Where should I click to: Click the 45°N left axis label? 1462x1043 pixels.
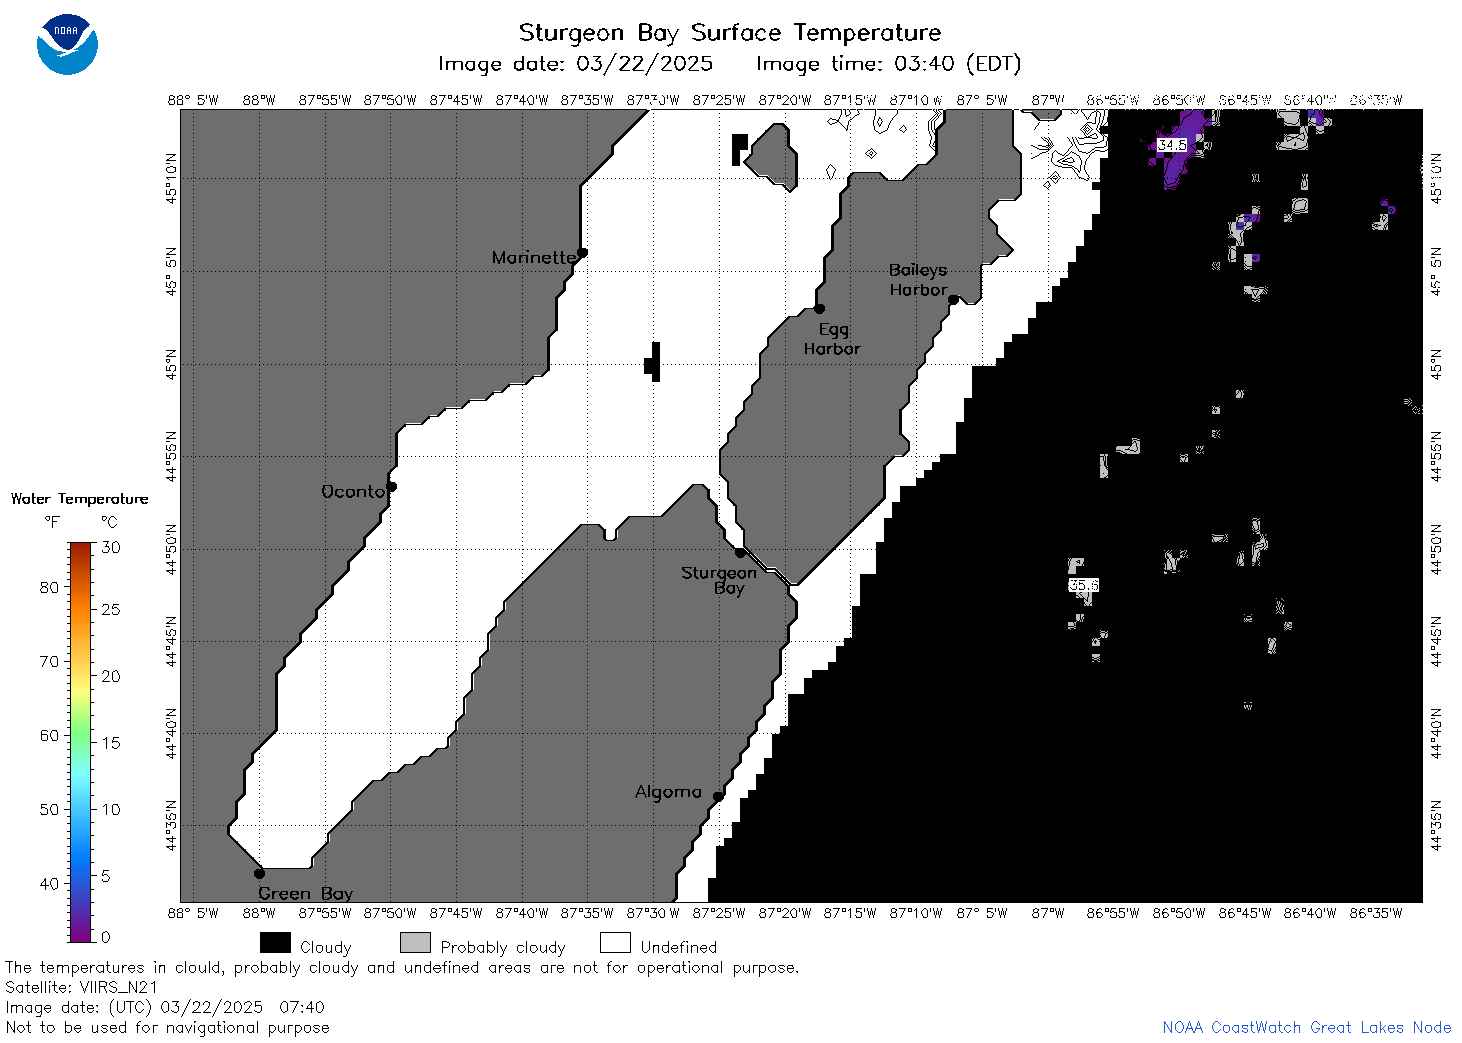pyautogui.click(x=172, y=364)
